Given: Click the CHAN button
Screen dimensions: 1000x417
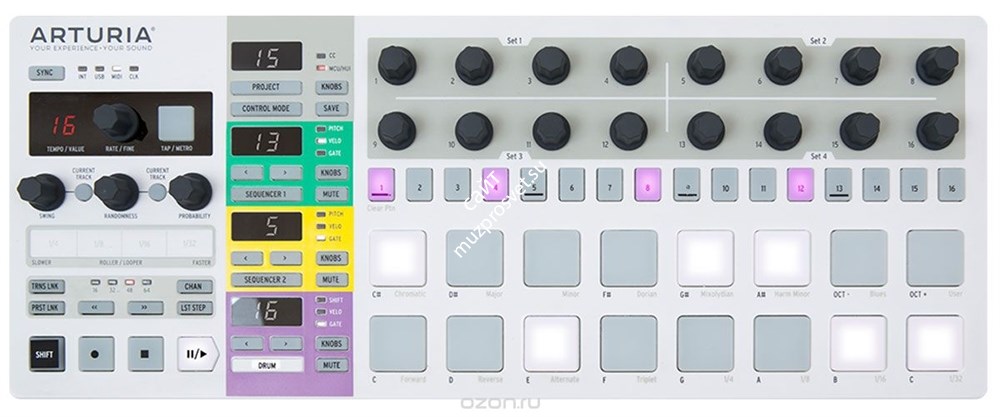Looking at the screenshot, I should (x=194, y=287).
